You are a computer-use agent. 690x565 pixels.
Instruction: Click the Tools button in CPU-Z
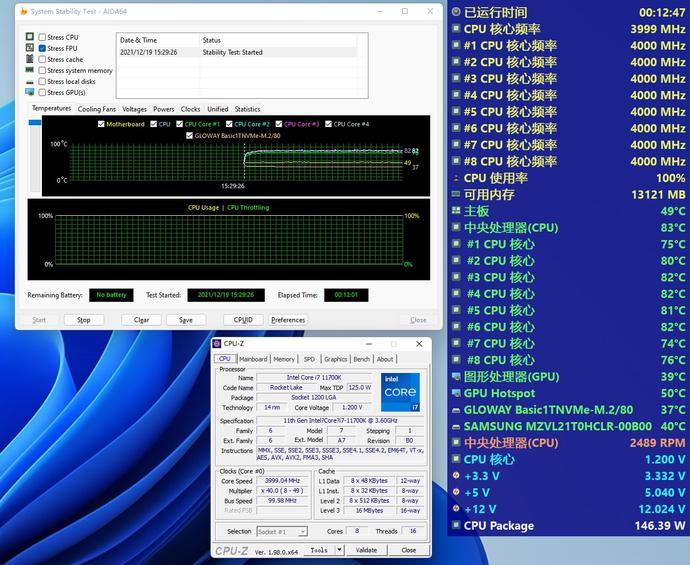pyautogui.click(x=319, y=550)
